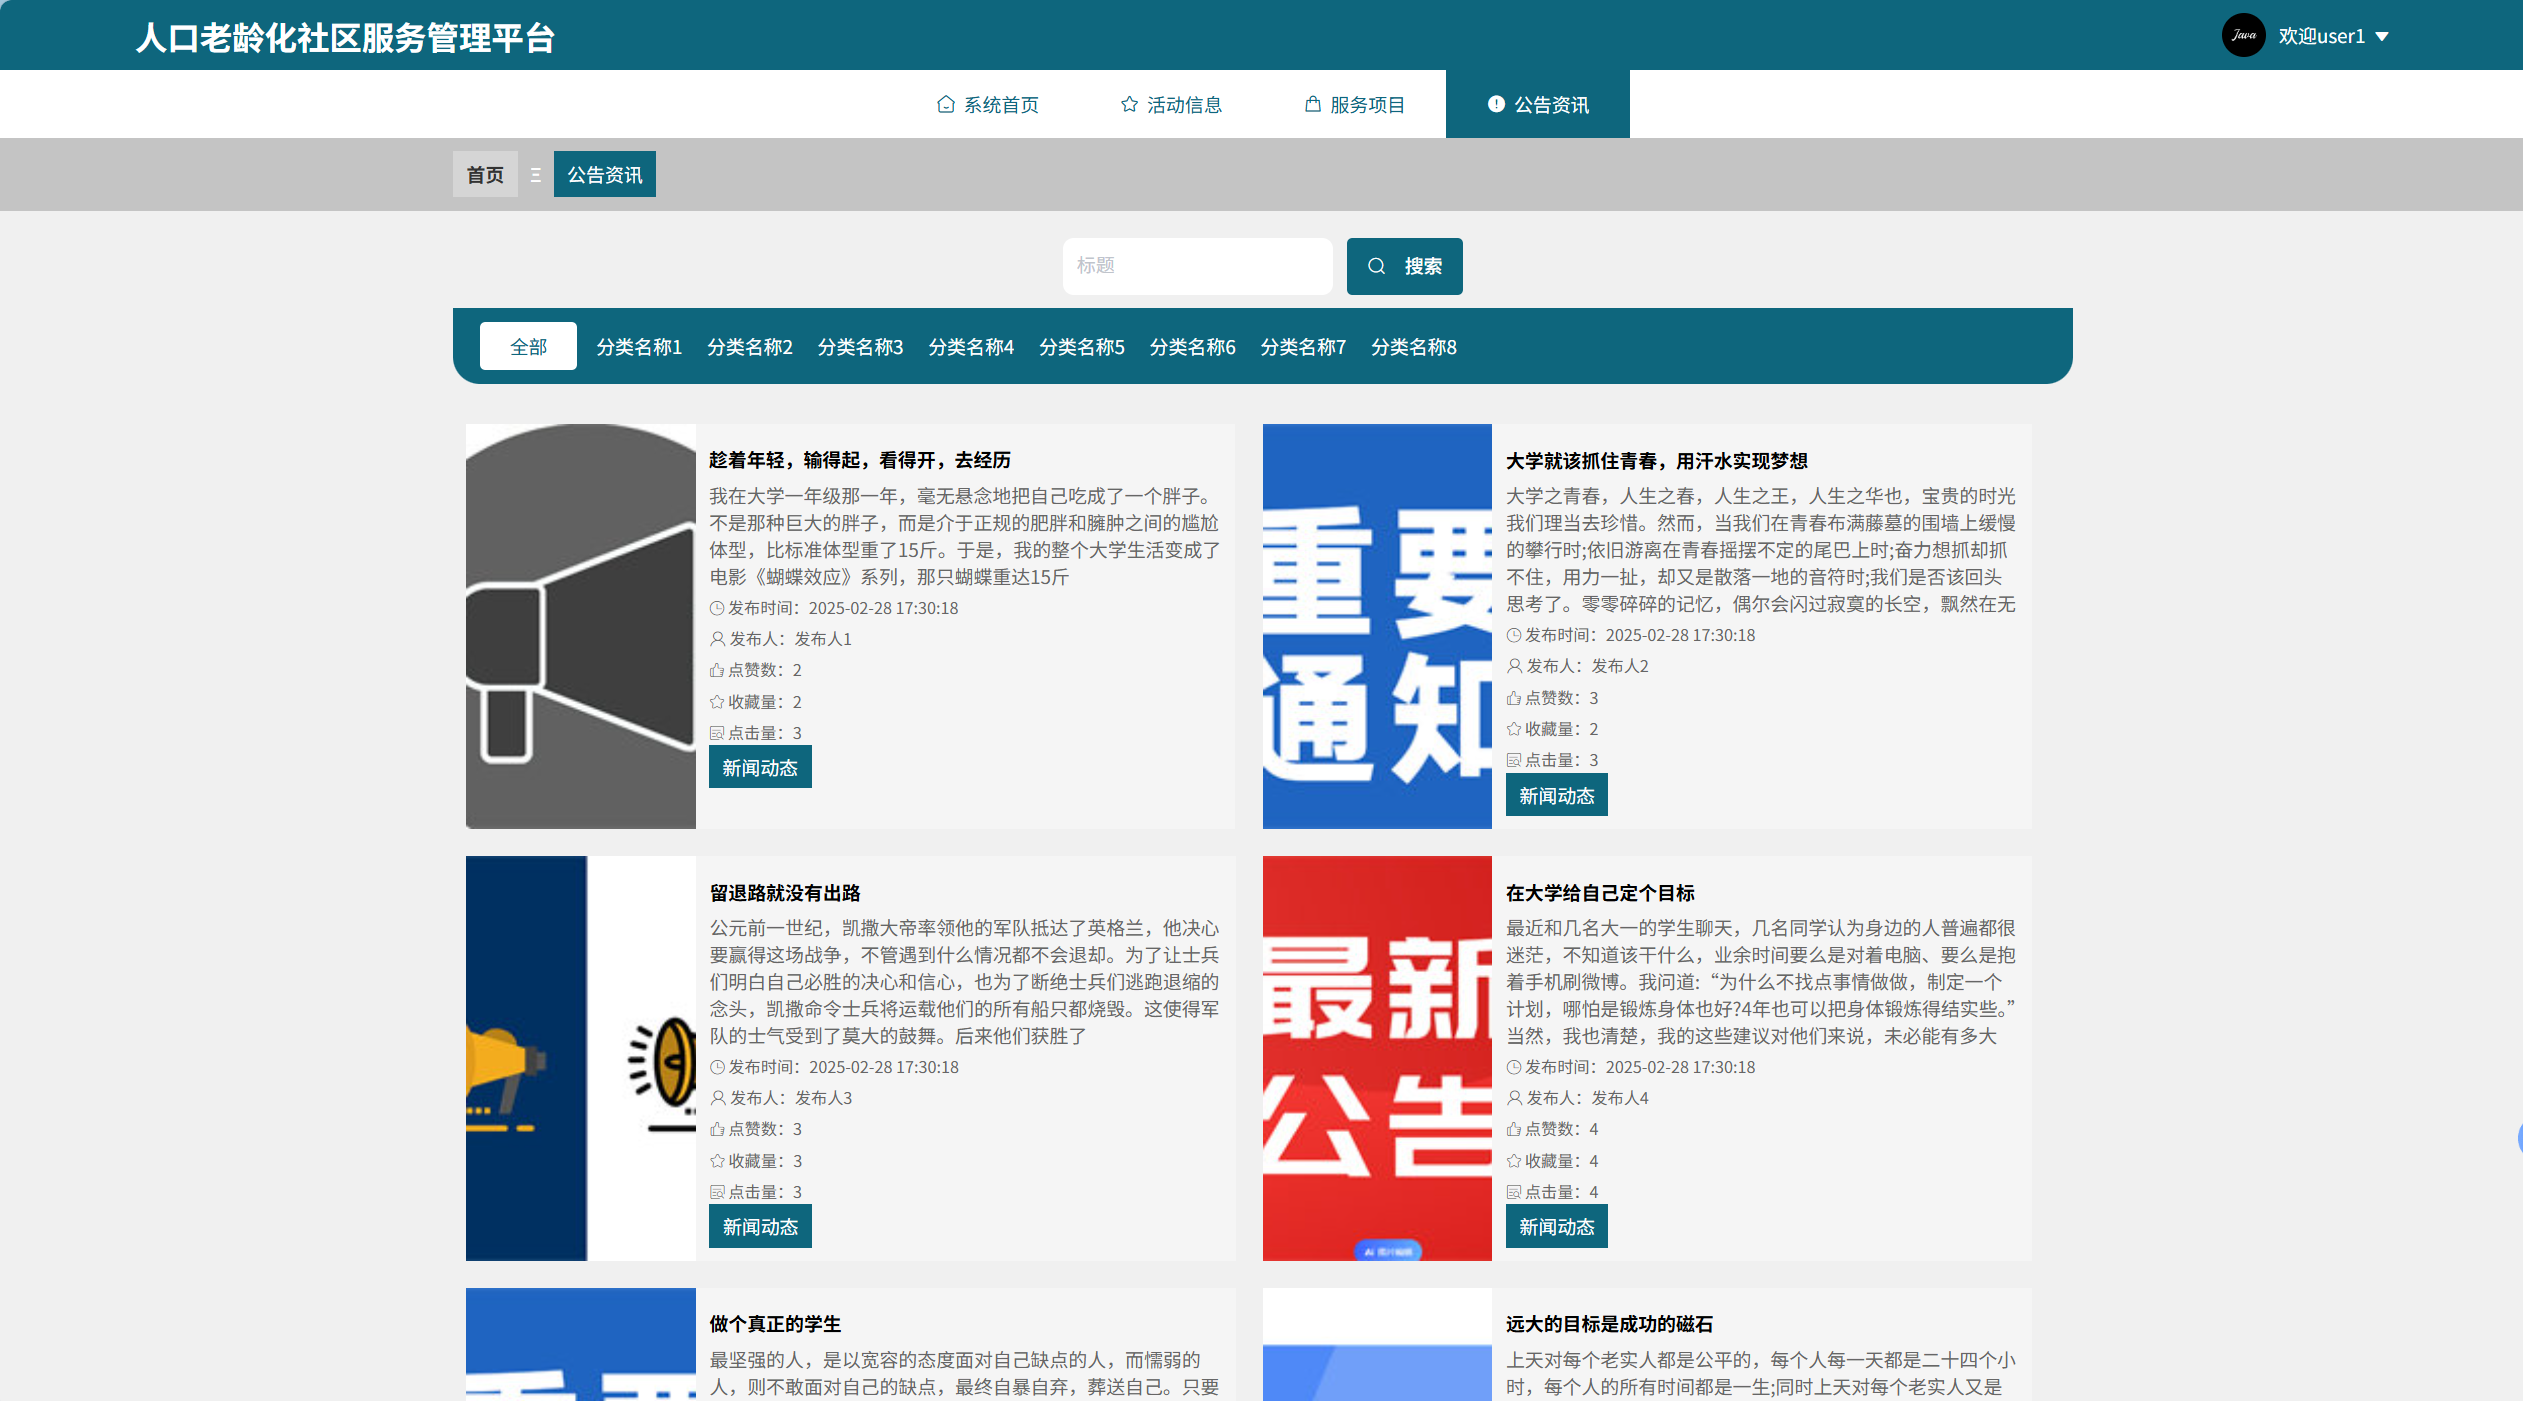Click the exclamation icon beside 公告资讯
This screenshot has height=1401, width=2523.
tap(1496, 104)
